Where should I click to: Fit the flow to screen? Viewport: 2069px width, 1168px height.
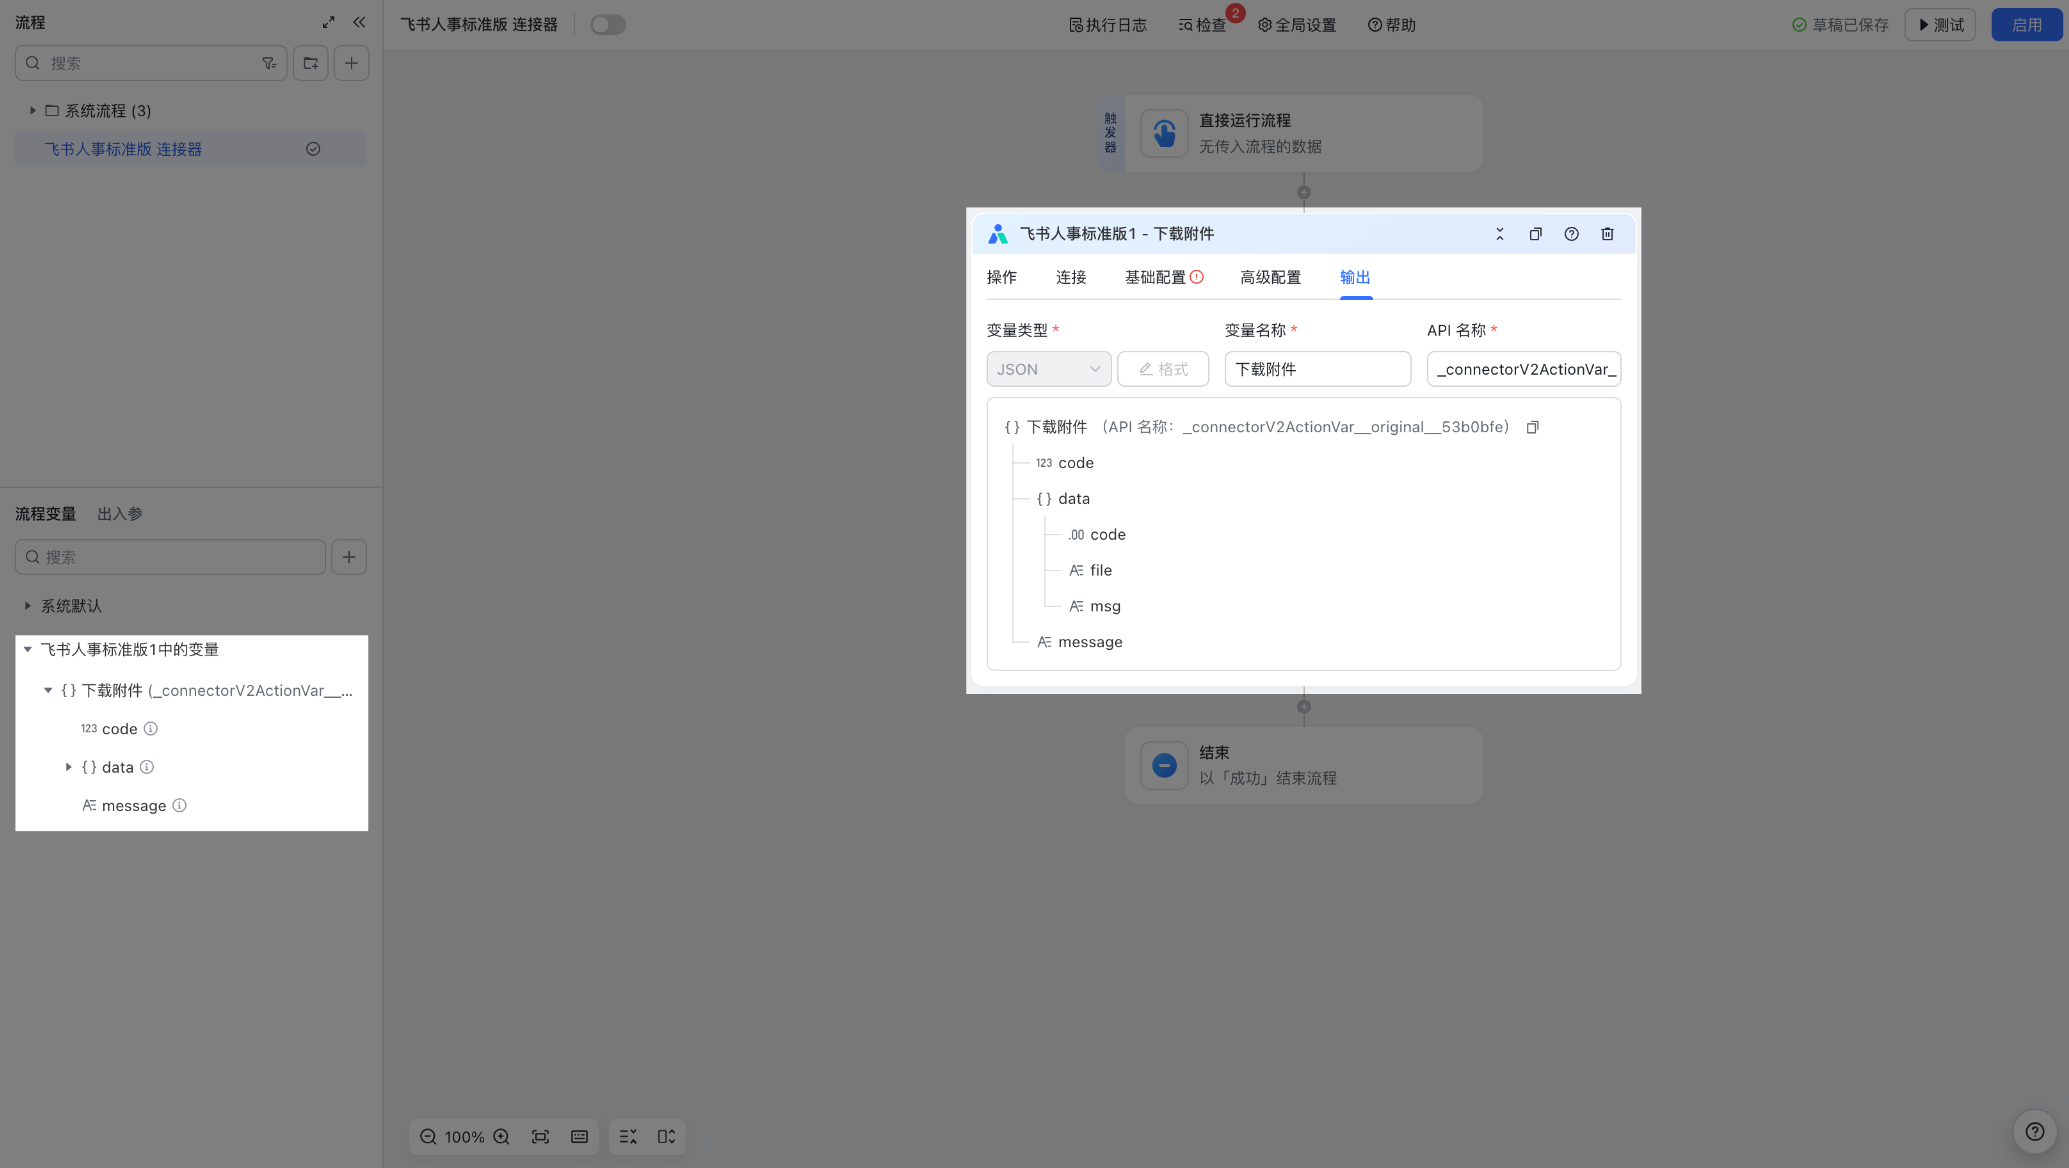tap(541, 1137)
